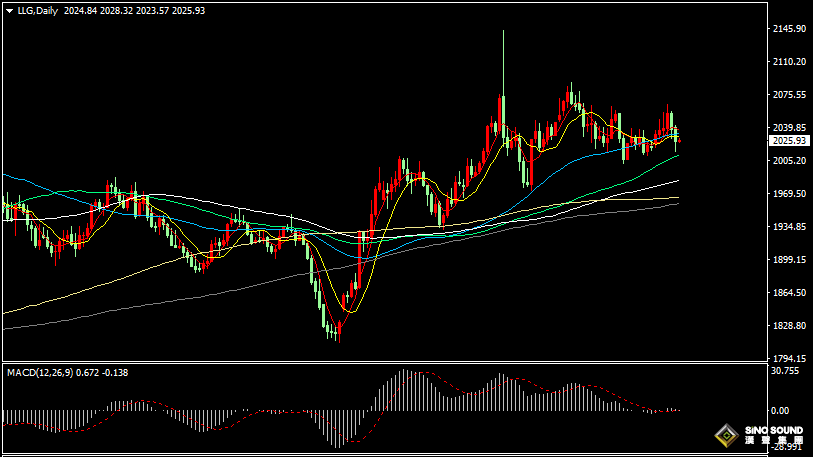Click the 2075.55 level on price scale
The image size is (813, 457).
[789, 95]
